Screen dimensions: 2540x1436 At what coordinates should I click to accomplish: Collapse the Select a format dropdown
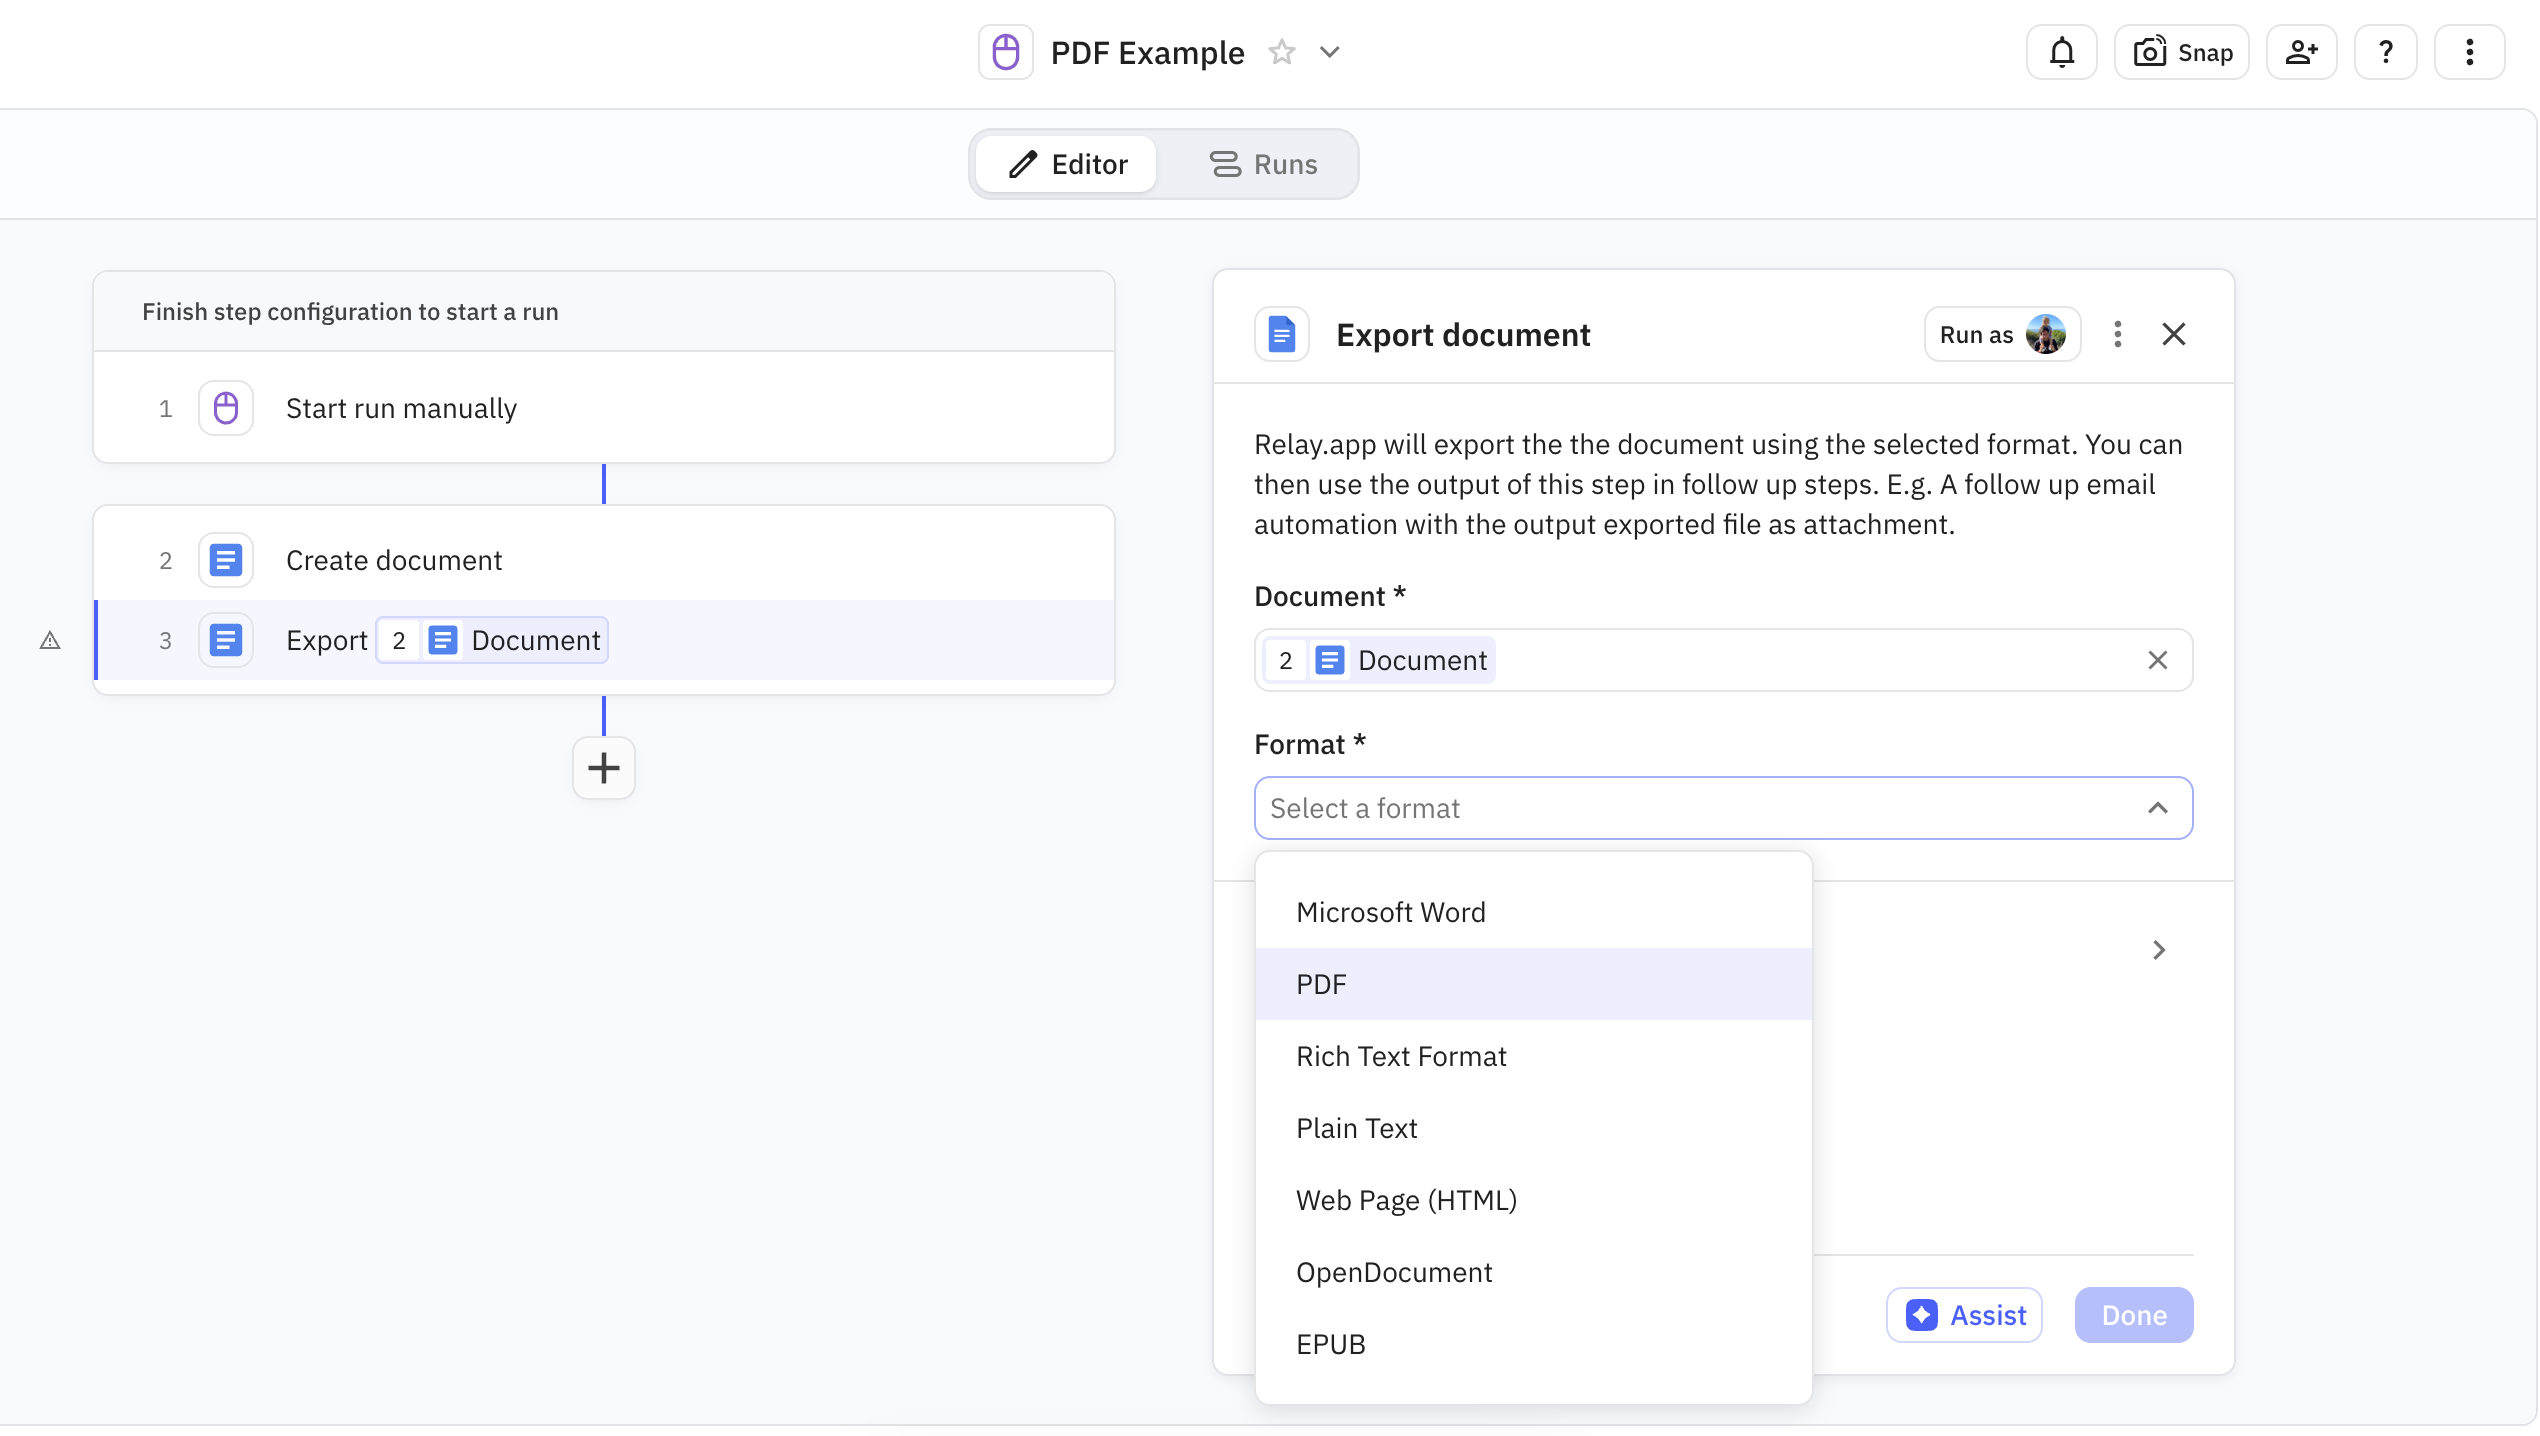coord(2157,808)
